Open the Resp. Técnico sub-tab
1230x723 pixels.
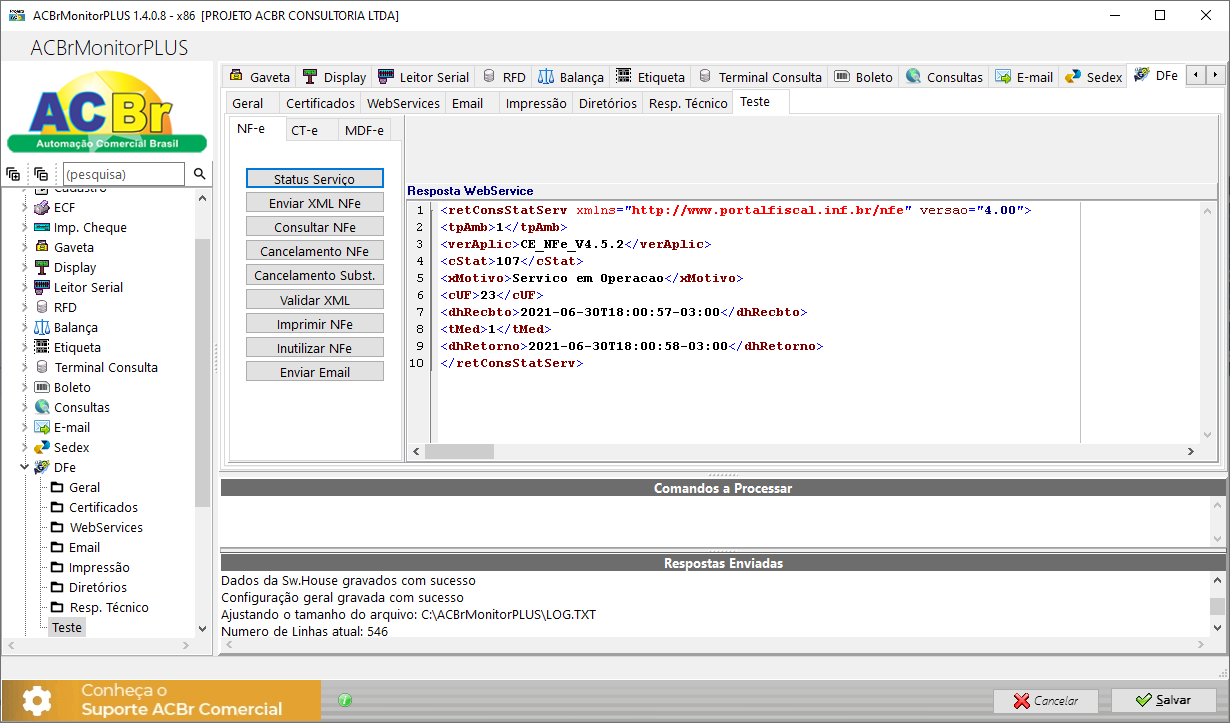click(x=688, y=103)
